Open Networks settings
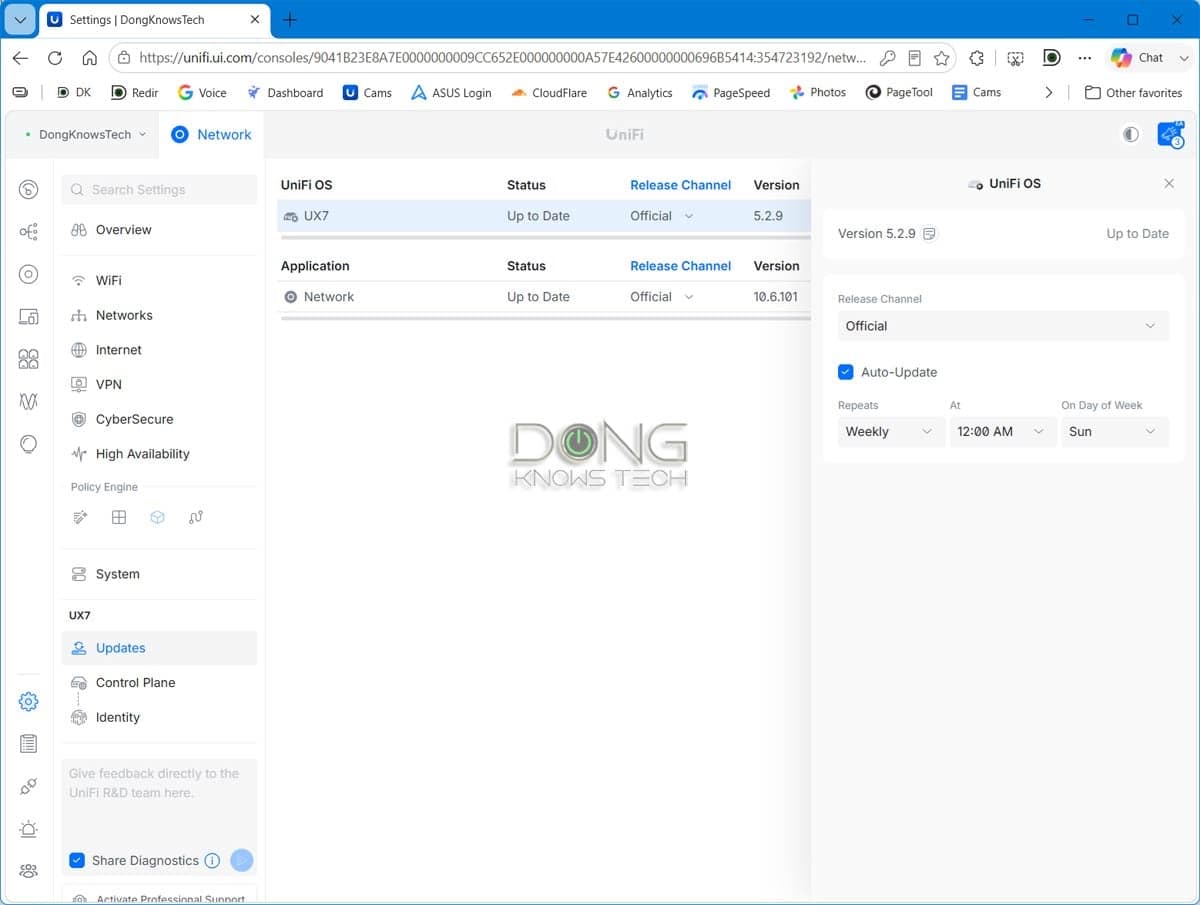1200x905 pixels. (x=159, y=315)
